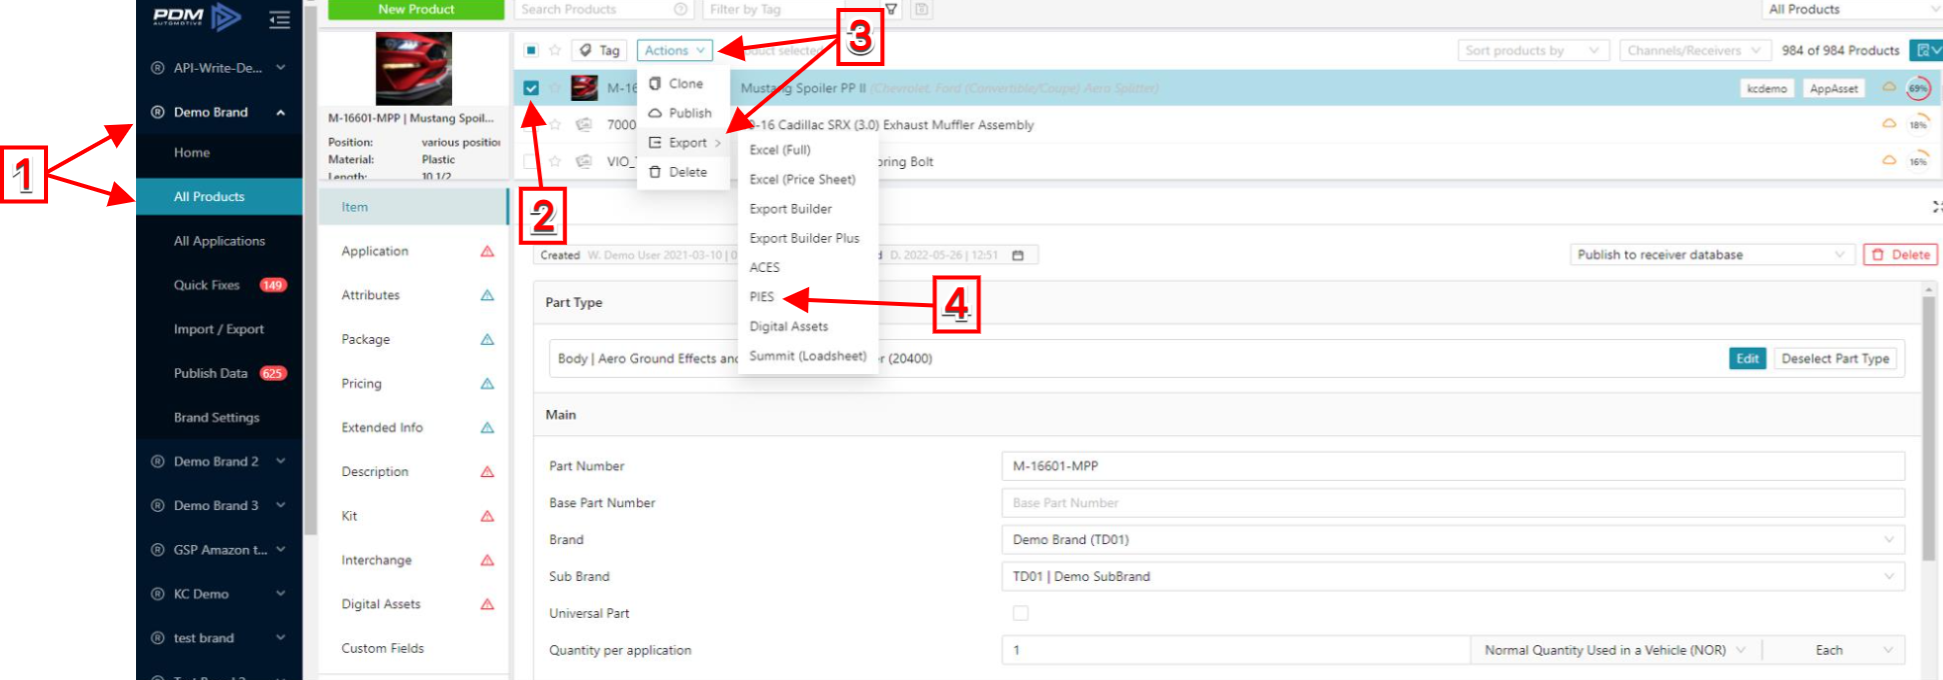Click the cloud icon on the Cadillac SRX row
This screenshot has height=680, width=1943.
point(1889,124)
